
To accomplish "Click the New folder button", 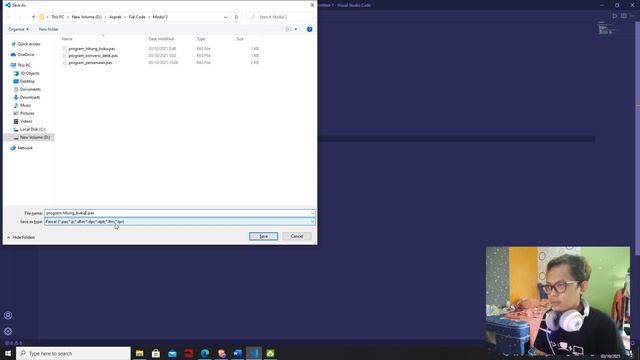I will click(x=49, y=29).
